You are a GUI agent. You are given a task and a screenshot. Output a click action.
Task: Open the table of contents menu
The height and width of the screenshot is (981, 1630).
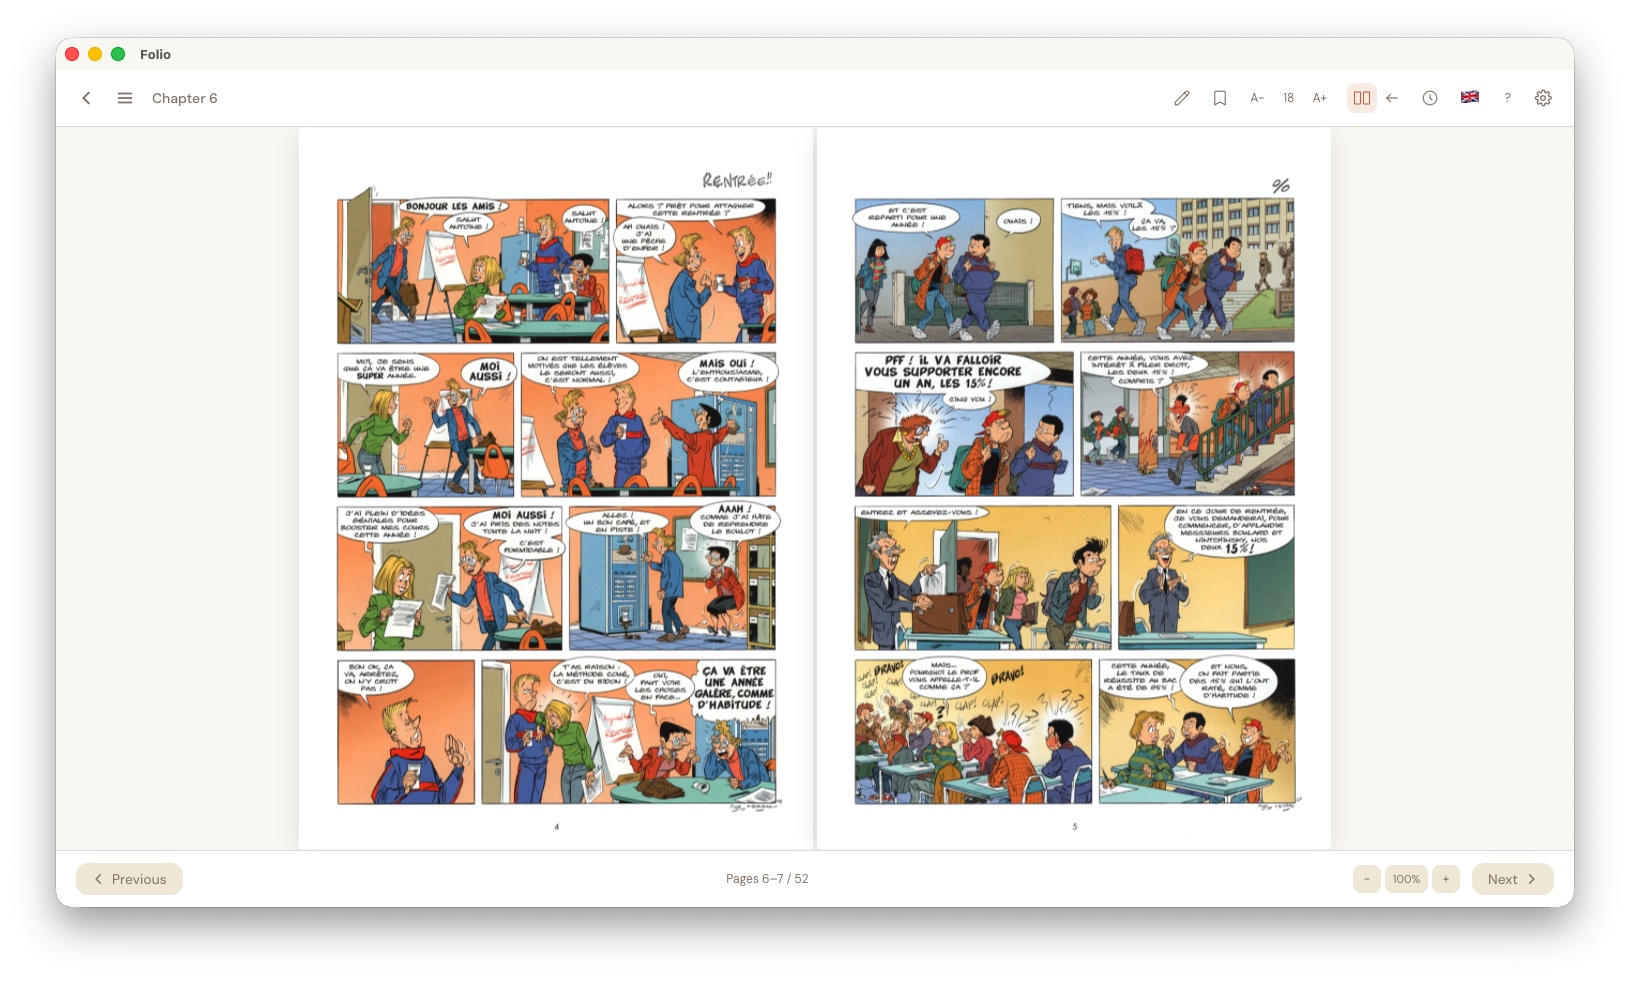click(x=125, y=98)
